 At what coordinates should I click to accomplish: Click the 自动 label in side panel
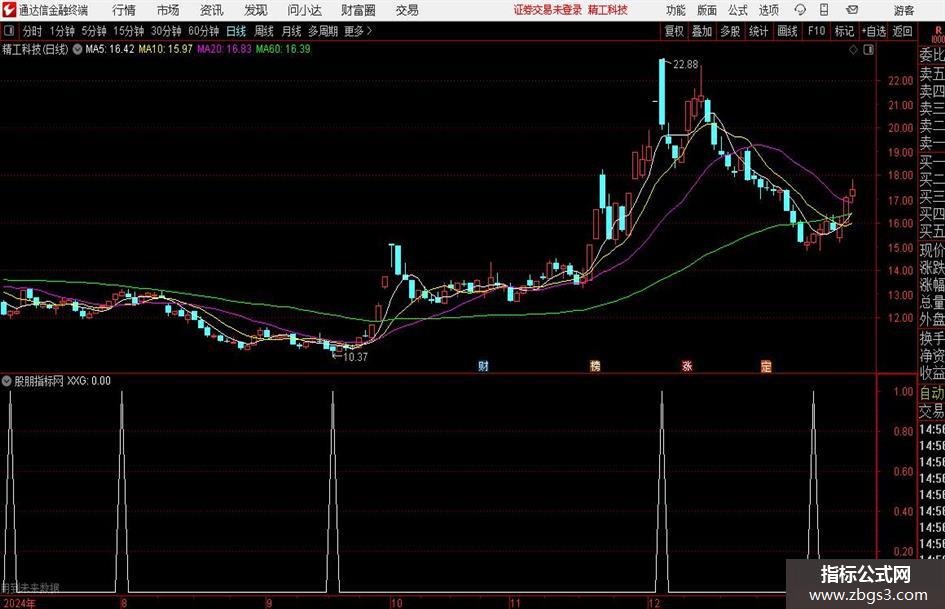click(x=932, y=393)
